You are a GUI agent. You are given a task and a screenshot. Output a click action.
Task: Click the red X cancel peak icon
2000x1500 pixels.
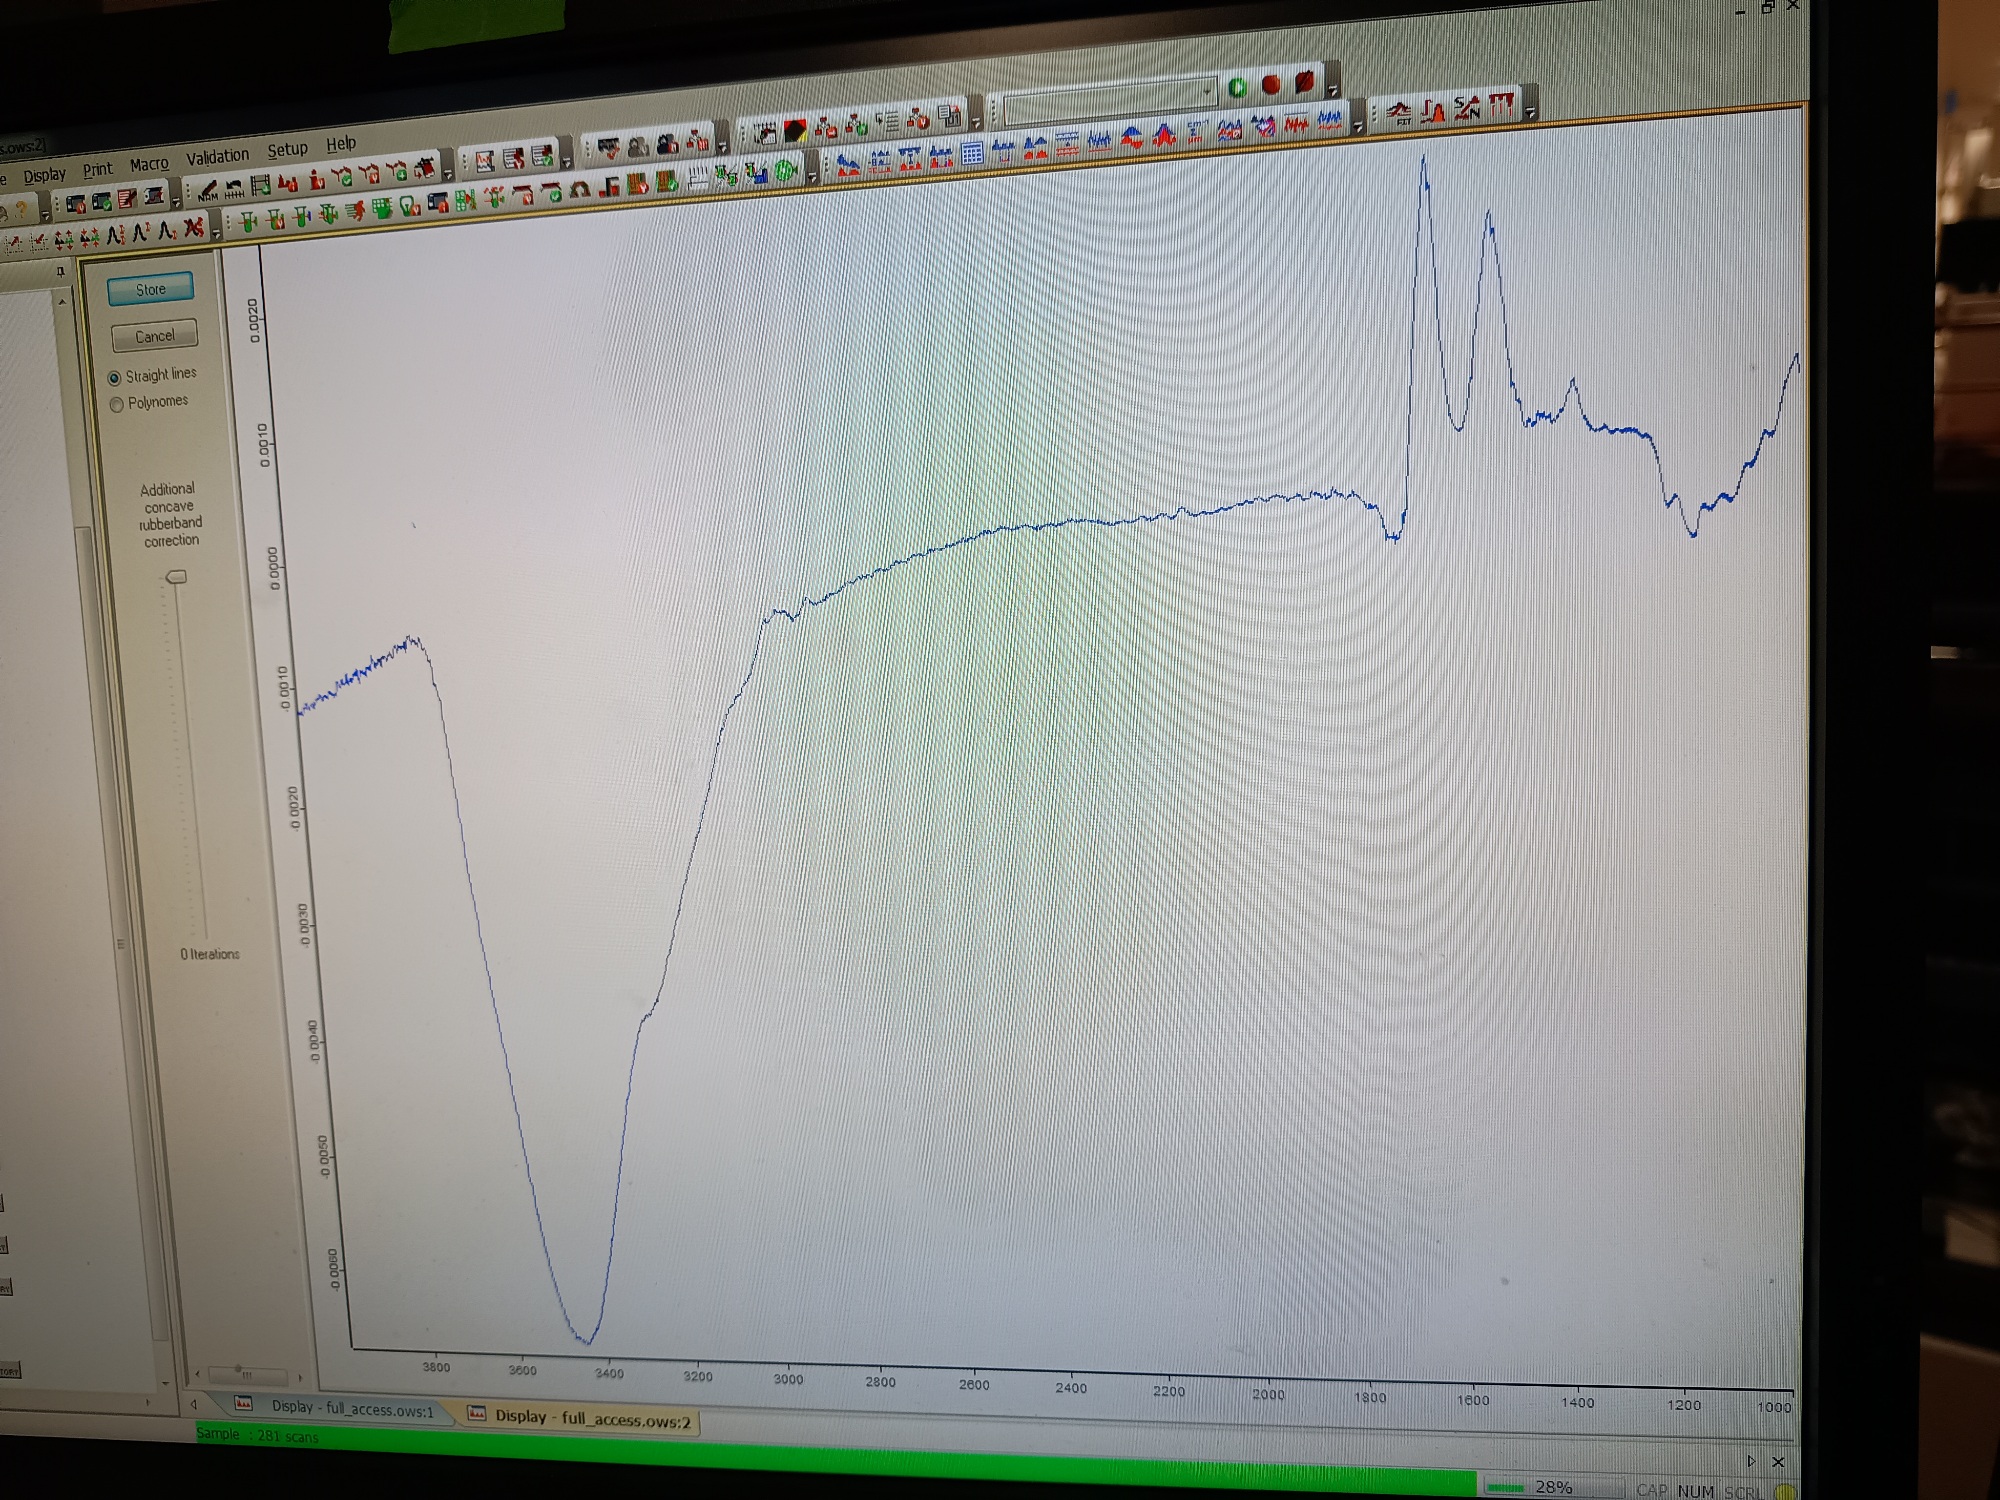tap(193, 228)
